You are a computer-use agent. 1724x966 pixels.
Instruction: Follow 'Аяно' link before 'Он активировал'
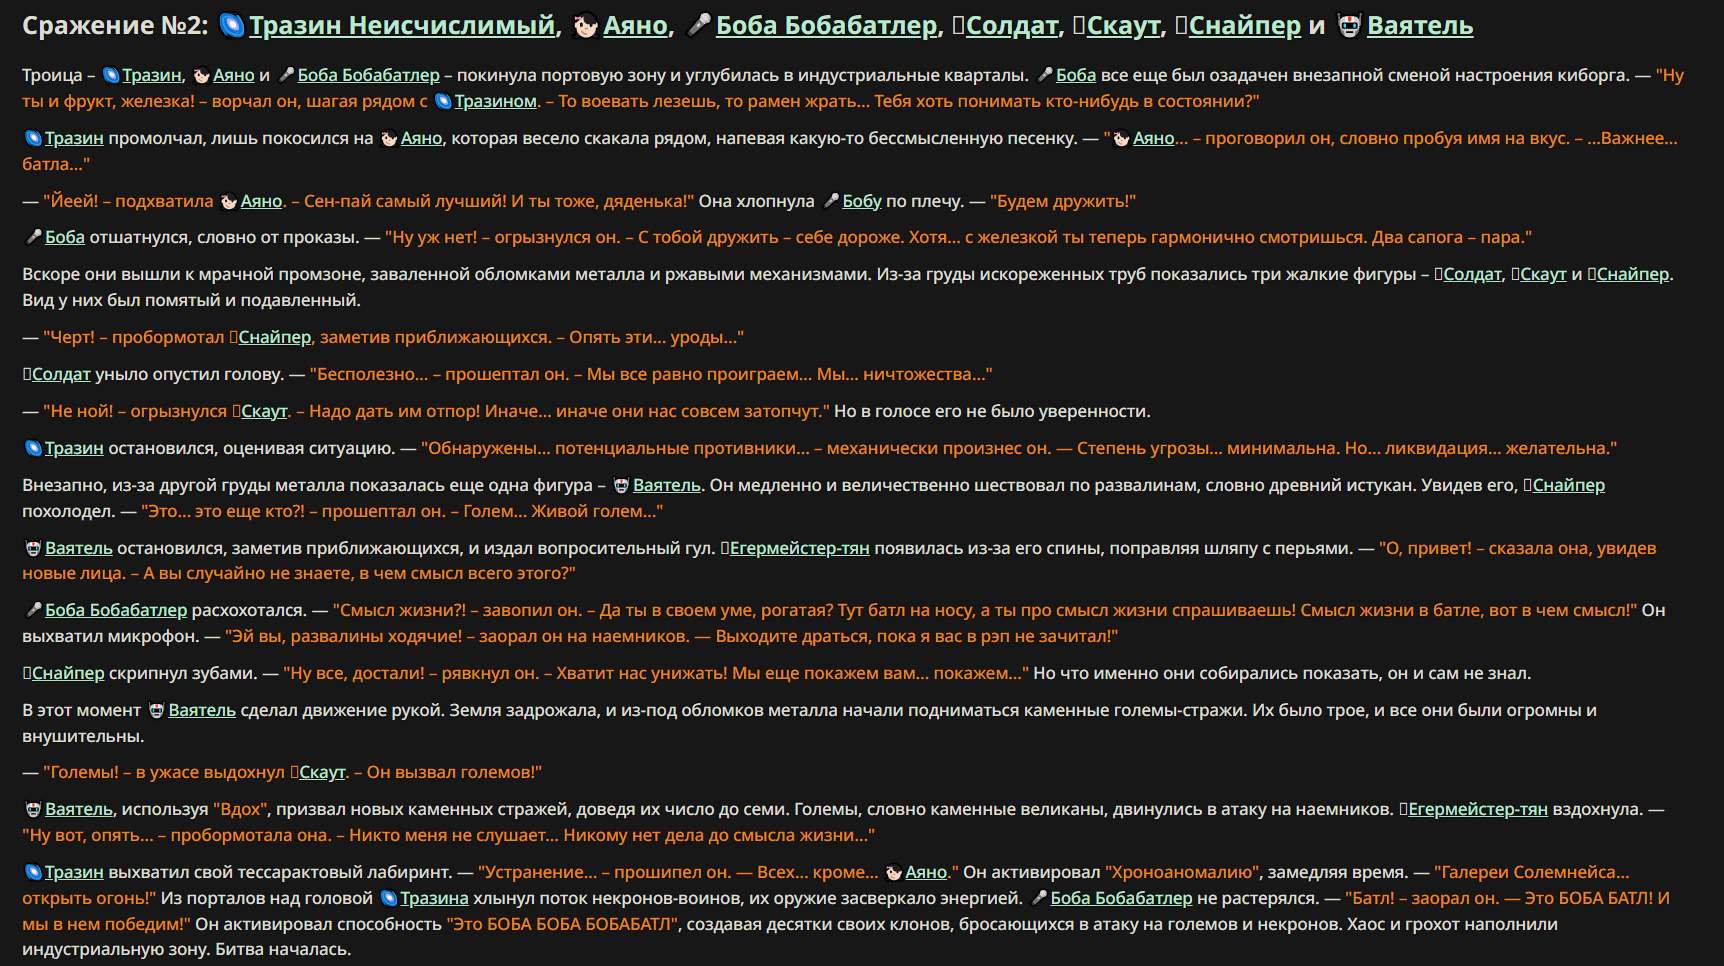pyautogui.click(x=926, y=872)
